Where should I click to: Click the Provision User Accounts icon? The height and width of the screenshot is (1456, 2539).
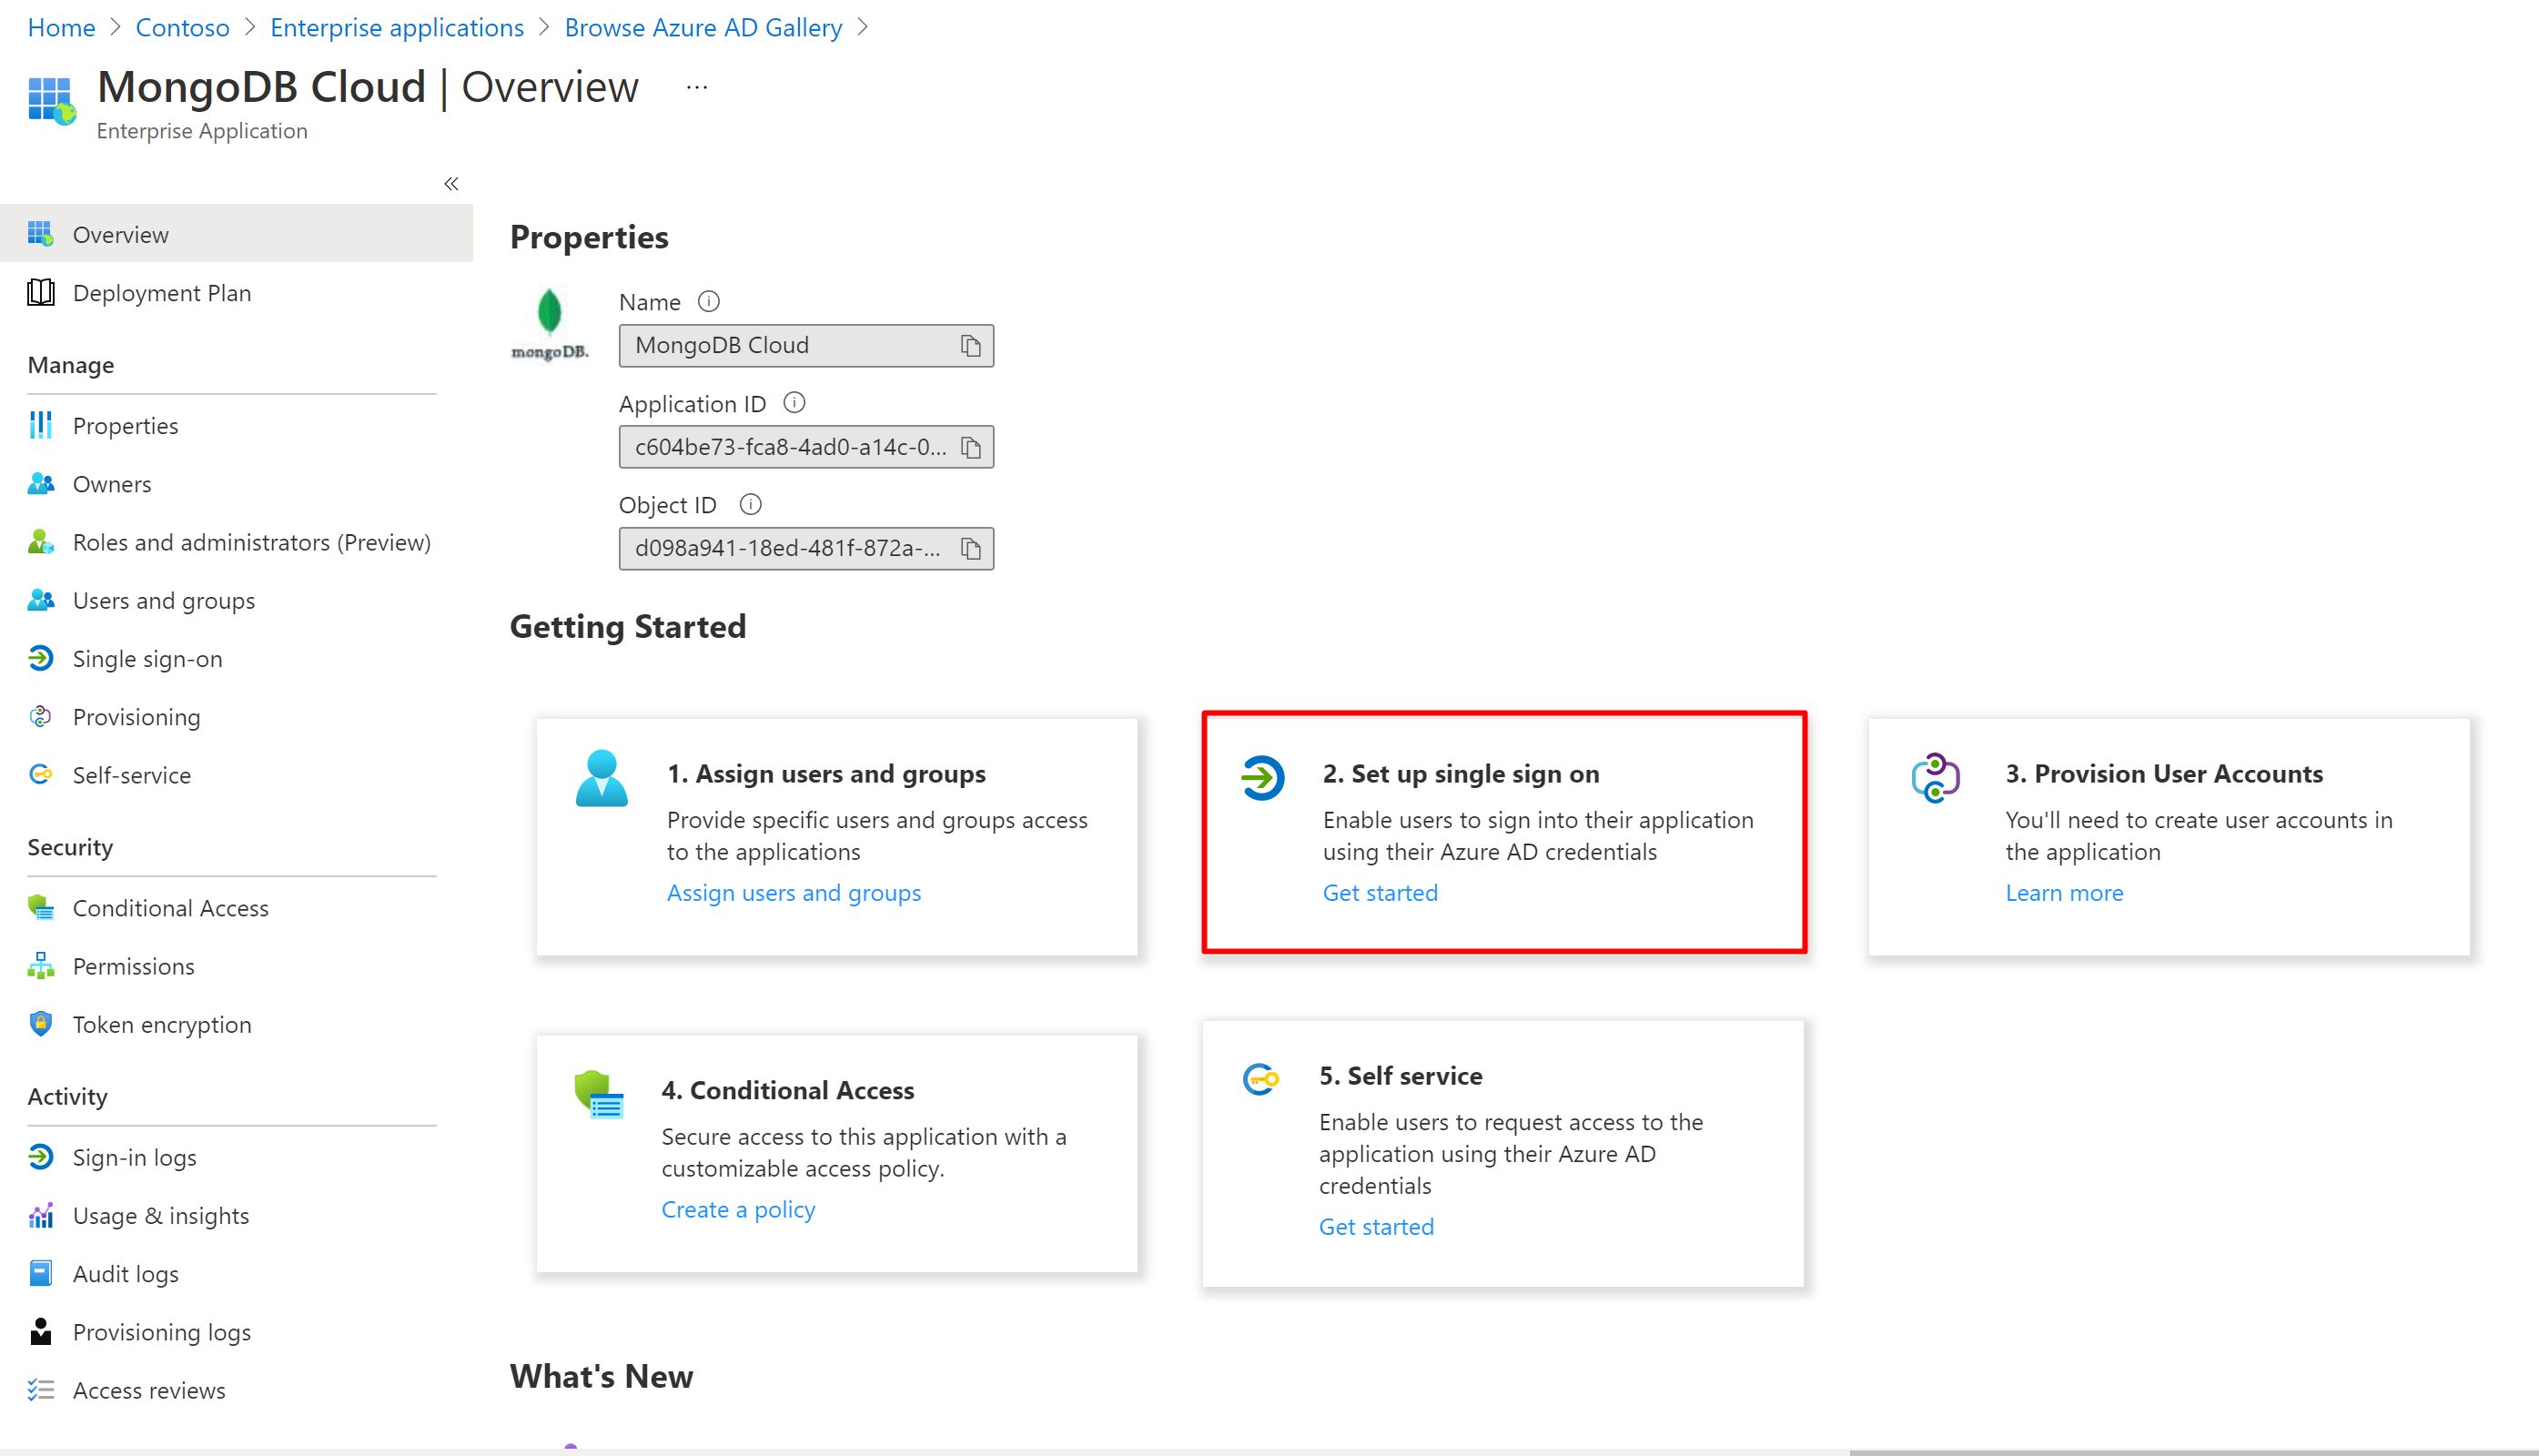tap(1935, 777)
